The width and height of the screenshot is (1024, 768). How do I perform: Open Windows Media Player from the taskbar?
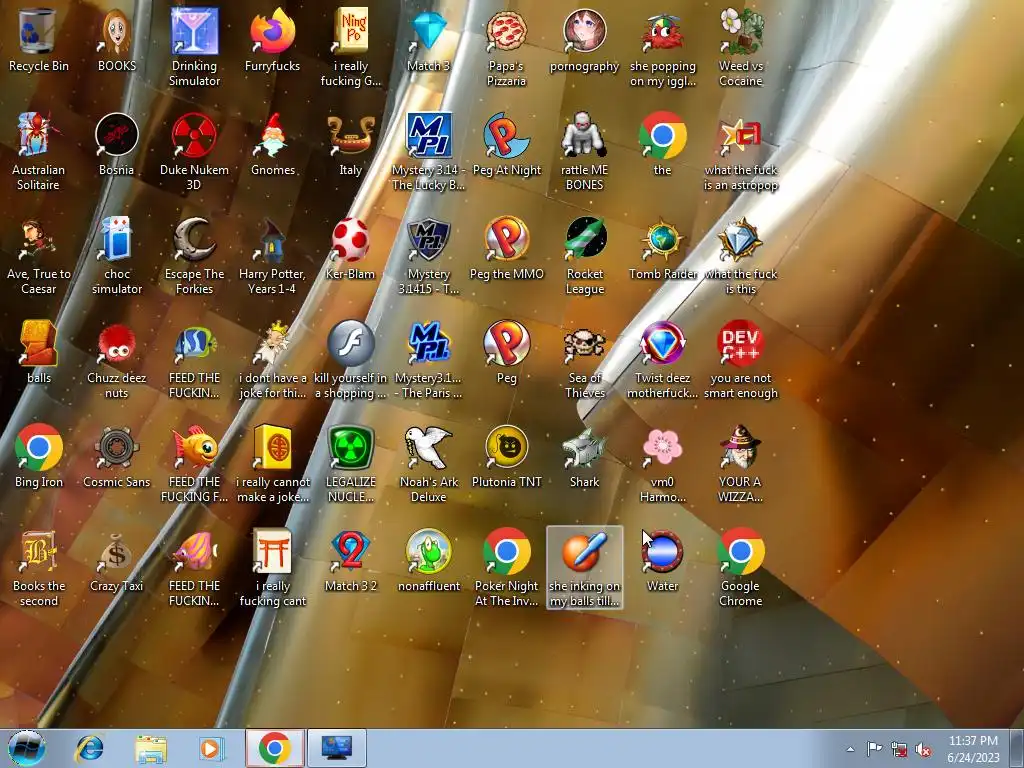(211, 748)
